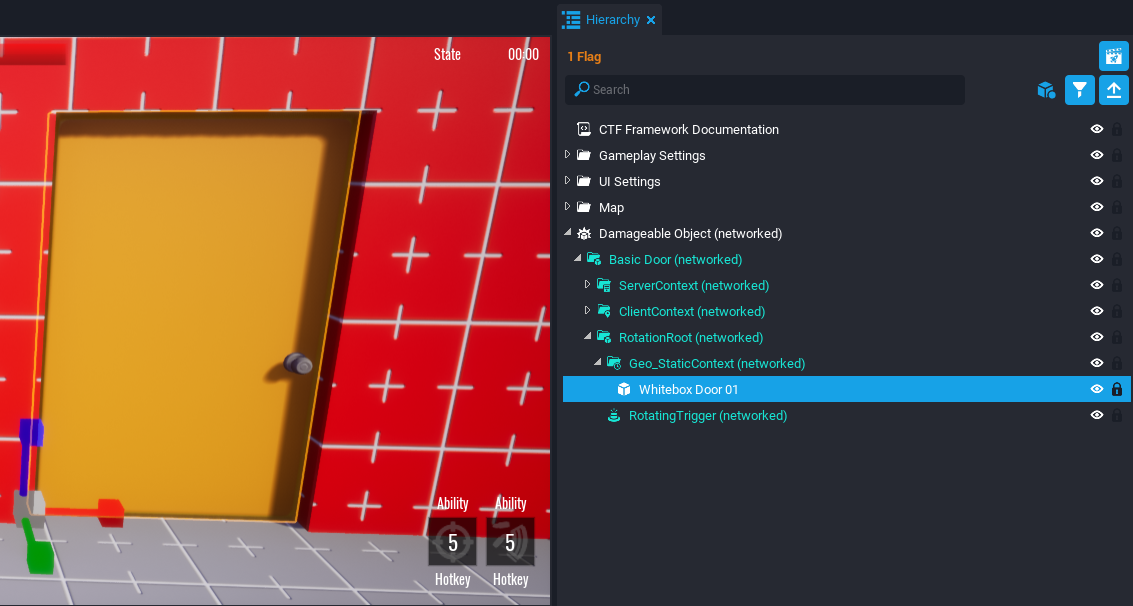This screenshot has height=606, width=1133.
Task: Click the upload arrow icon beside the filter
Action: [x=1114, y=90]
